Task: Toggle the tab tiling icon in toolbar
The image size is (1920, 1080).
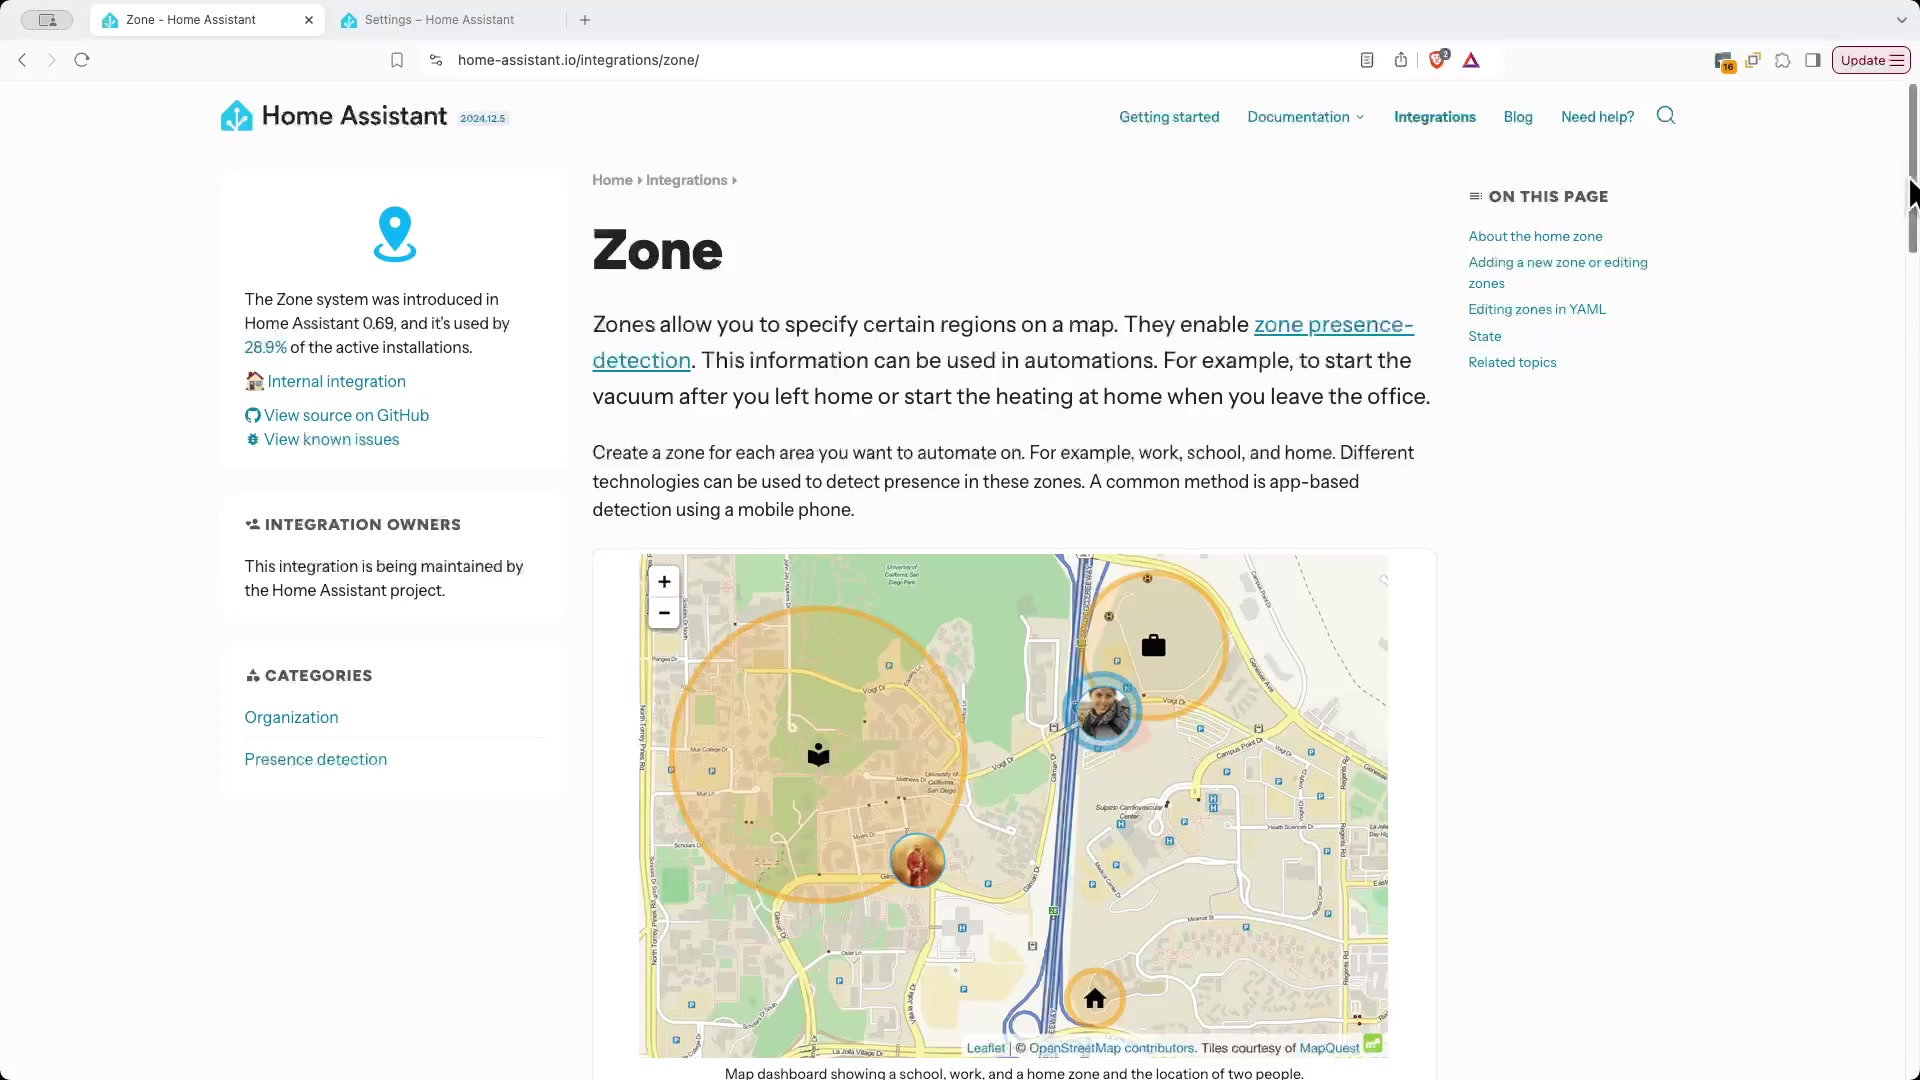Action: tap(1753, 60)
